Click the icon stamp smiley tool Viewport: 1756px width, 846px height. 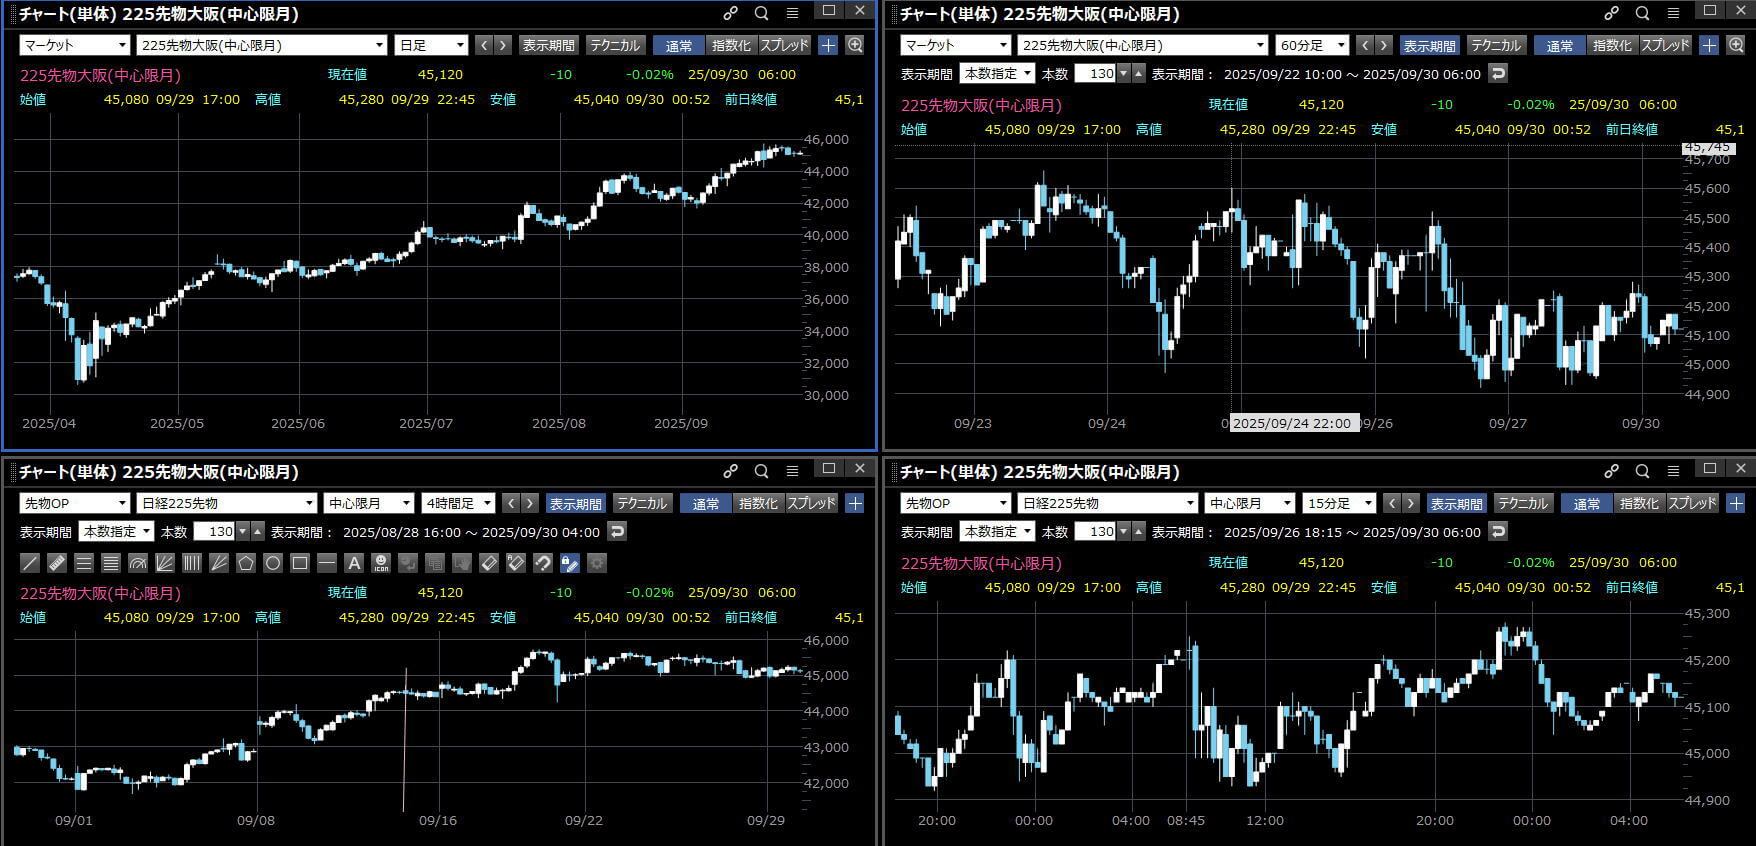(x=381, y=563)
